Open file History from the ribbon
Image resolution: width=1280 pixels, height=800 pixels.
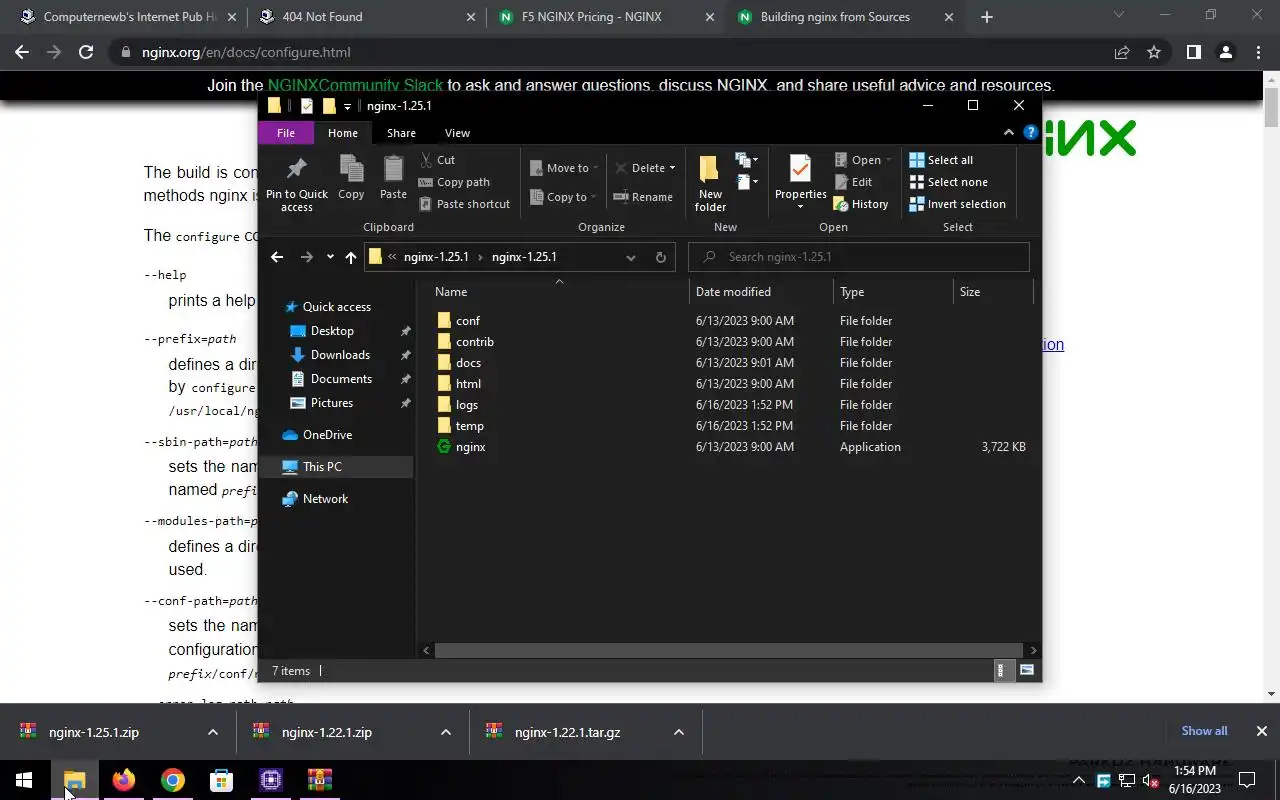(x=860, y=204)
